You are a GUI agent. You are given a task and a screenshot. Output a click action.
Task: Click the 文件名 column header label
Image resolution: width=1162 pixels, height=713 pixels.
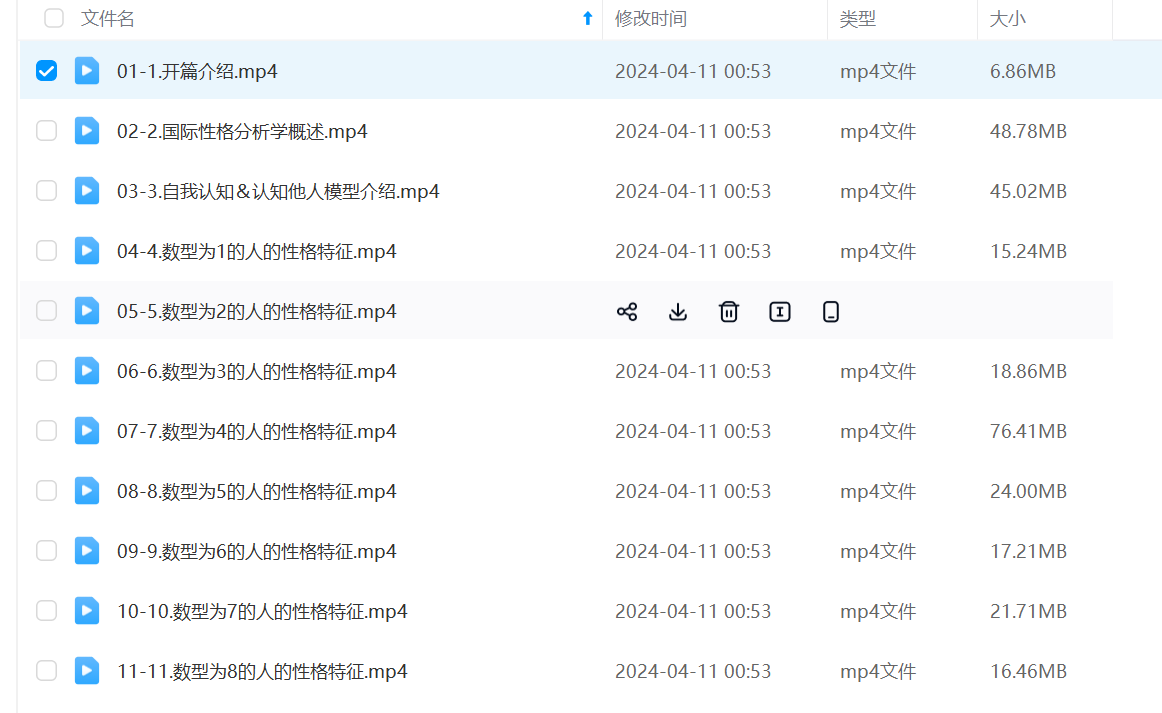point(108,19)
